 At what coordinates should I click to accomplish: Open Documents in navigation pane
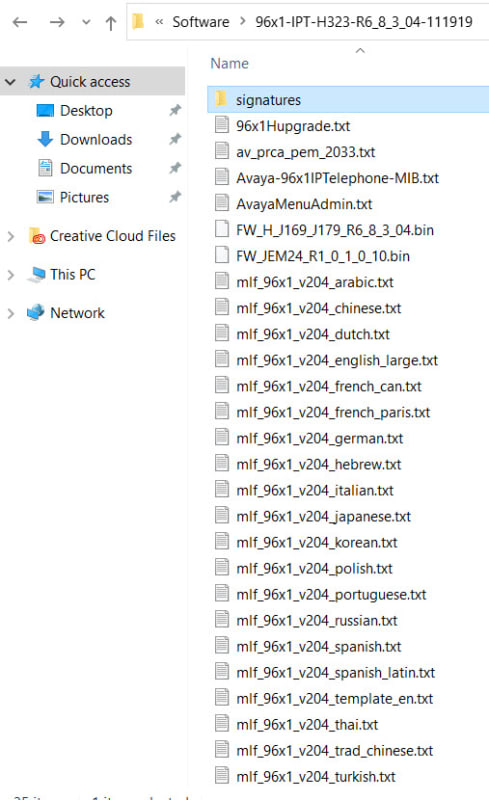point(96,168)
